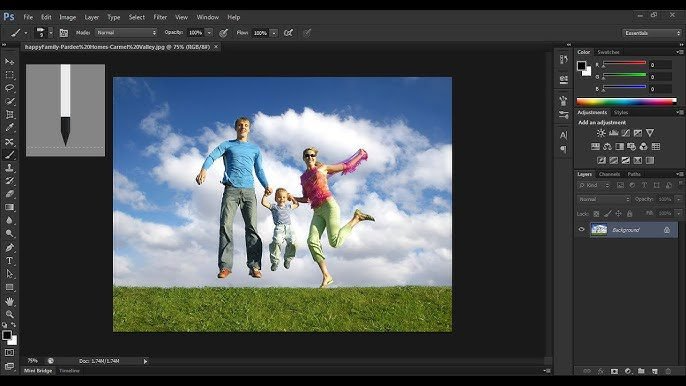Toggle lock image pixels
The width and height of the screenshot is (686, 386).
tap(607, 214)
